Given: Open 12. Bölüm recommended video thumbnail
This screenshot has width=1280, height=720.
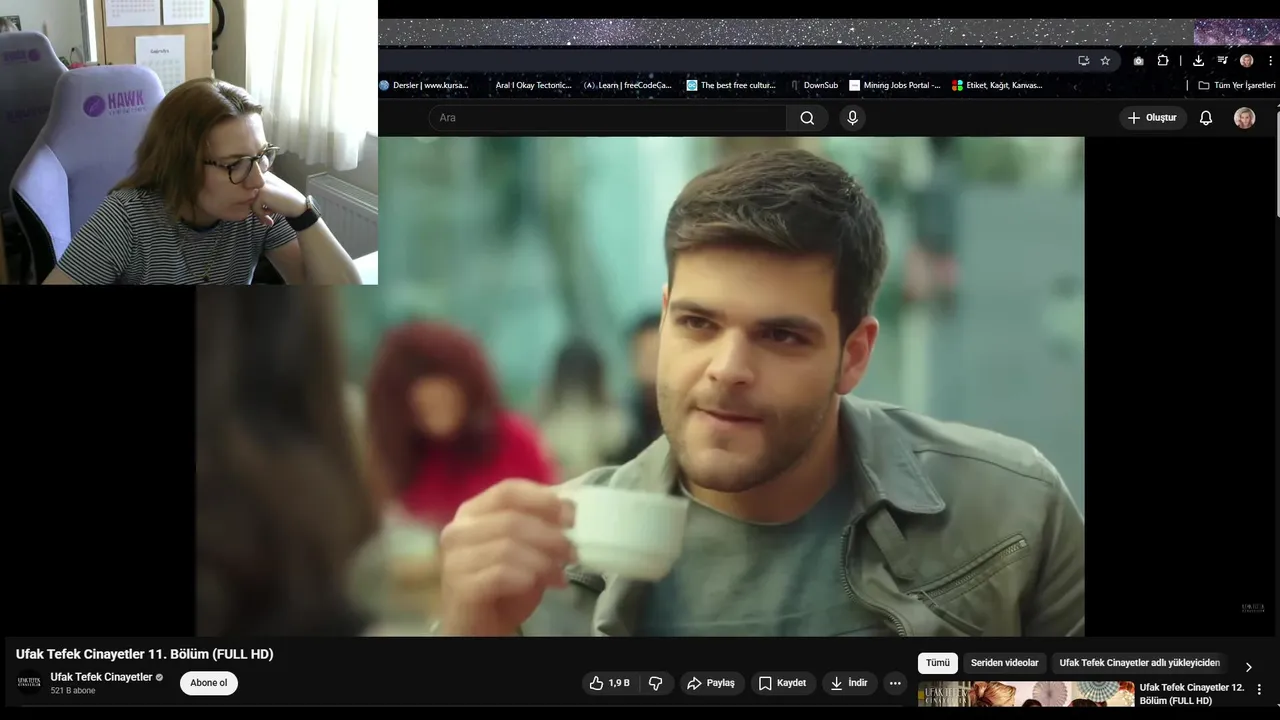Looking at the screenshot, I should pyautogui.click(x=1026, y=694).
